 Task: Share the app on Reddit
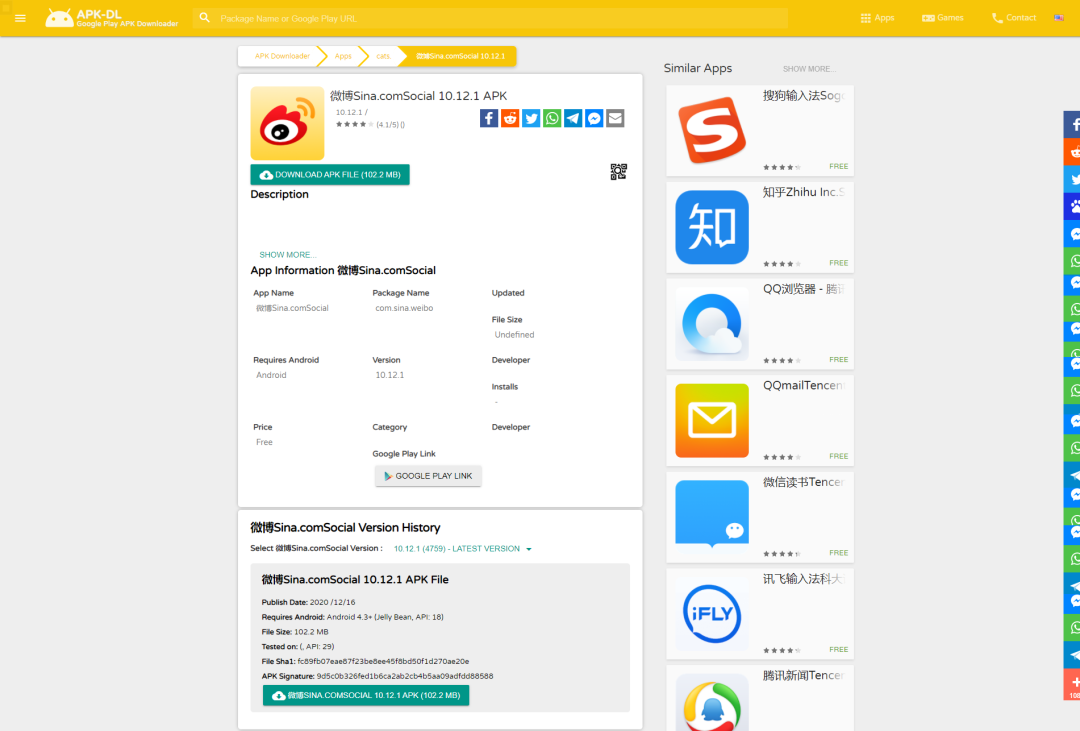coord(509,118)
